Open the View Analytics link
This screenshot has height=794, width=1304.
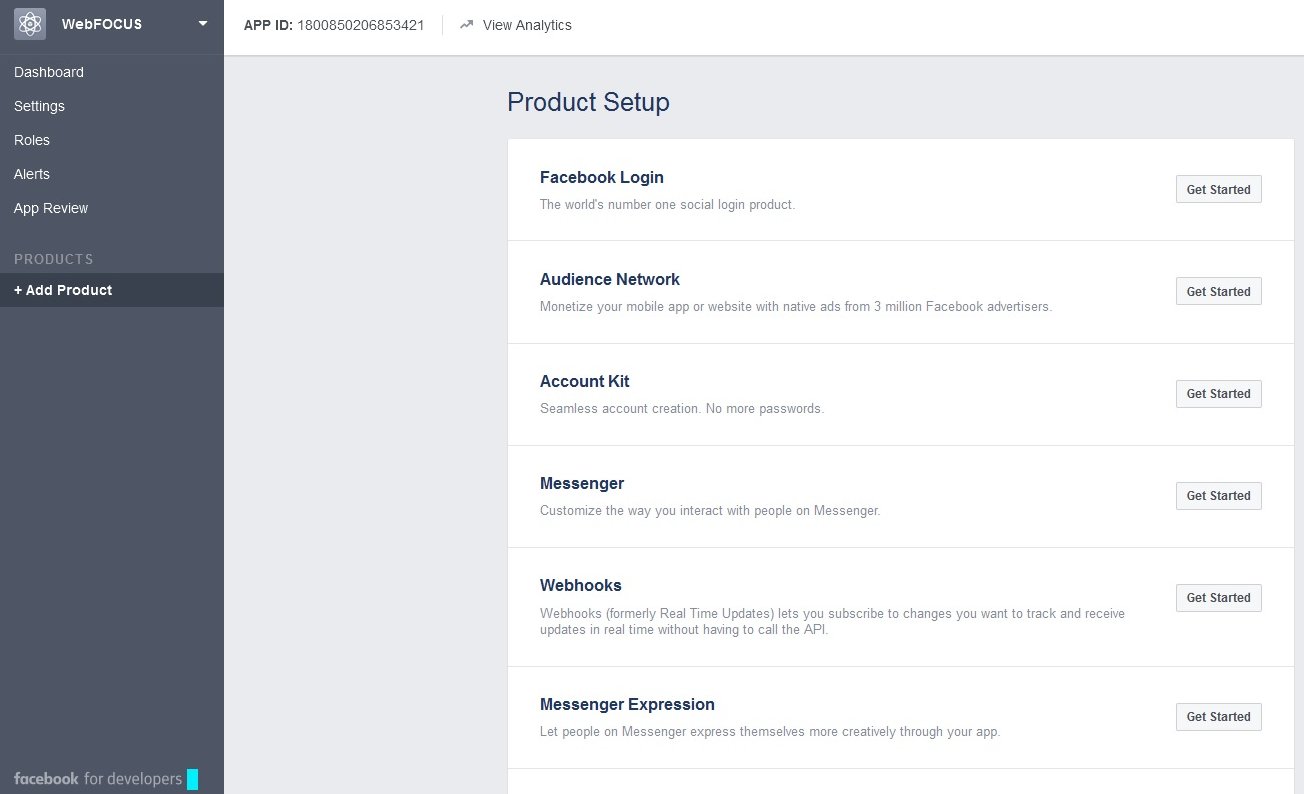pos(527,25)
